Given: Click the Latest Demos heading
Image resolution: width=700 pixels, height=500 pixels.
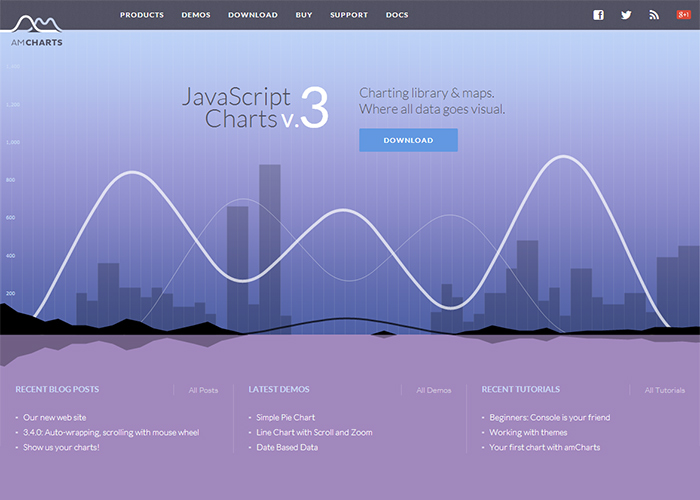Looking at the screenshot, I should 279,389.
